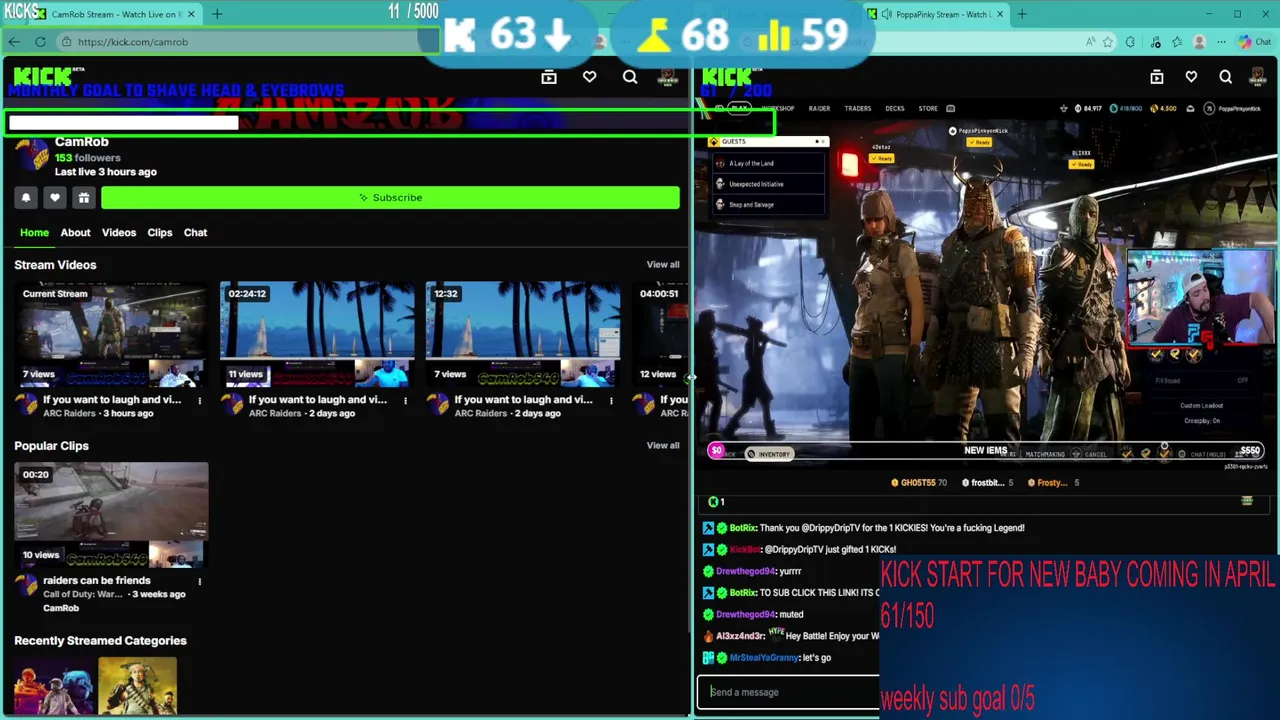The height and width of the screenshot is (720, 1280).
Task: Click the Call of Duty: War... category under the clip
Action: (x=83, y=594)
